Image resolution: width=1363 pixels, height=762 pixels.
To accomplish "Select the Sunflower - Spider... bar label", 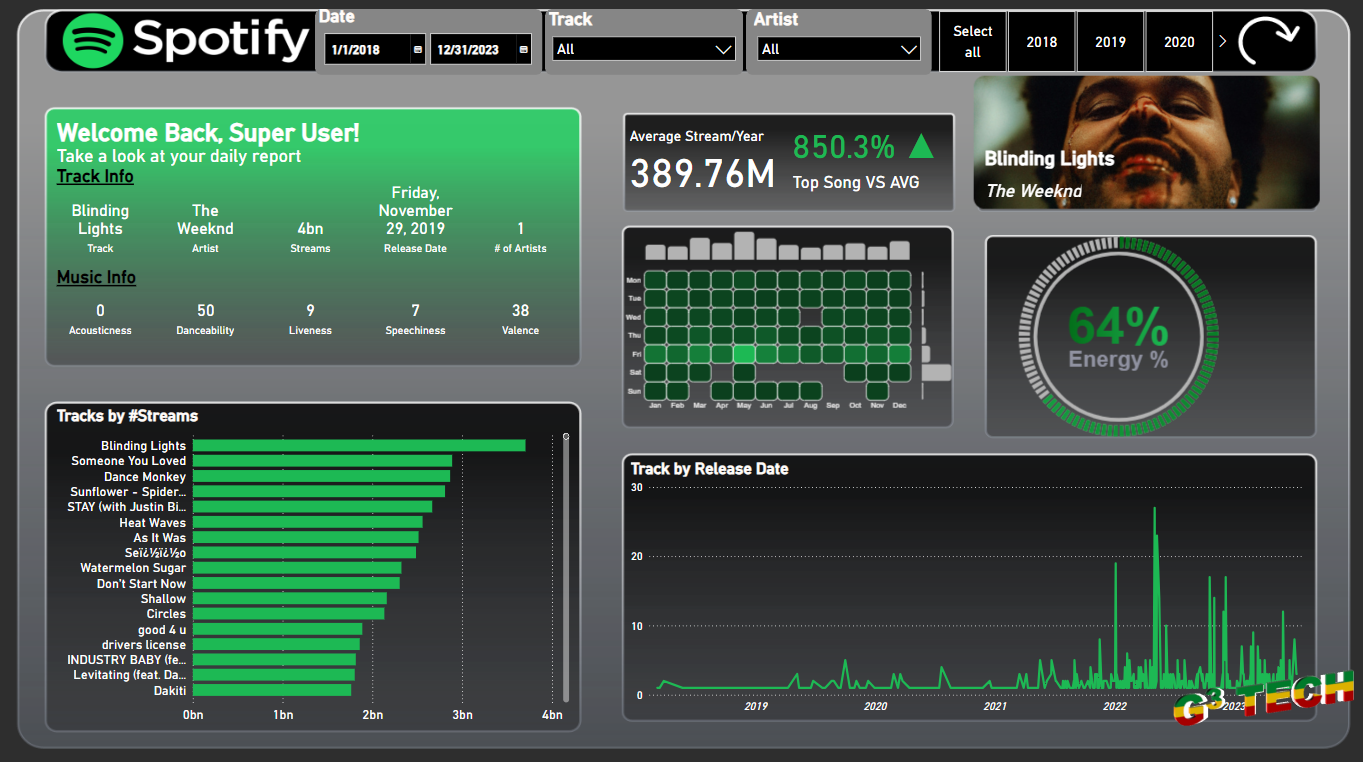I will 128,492.
